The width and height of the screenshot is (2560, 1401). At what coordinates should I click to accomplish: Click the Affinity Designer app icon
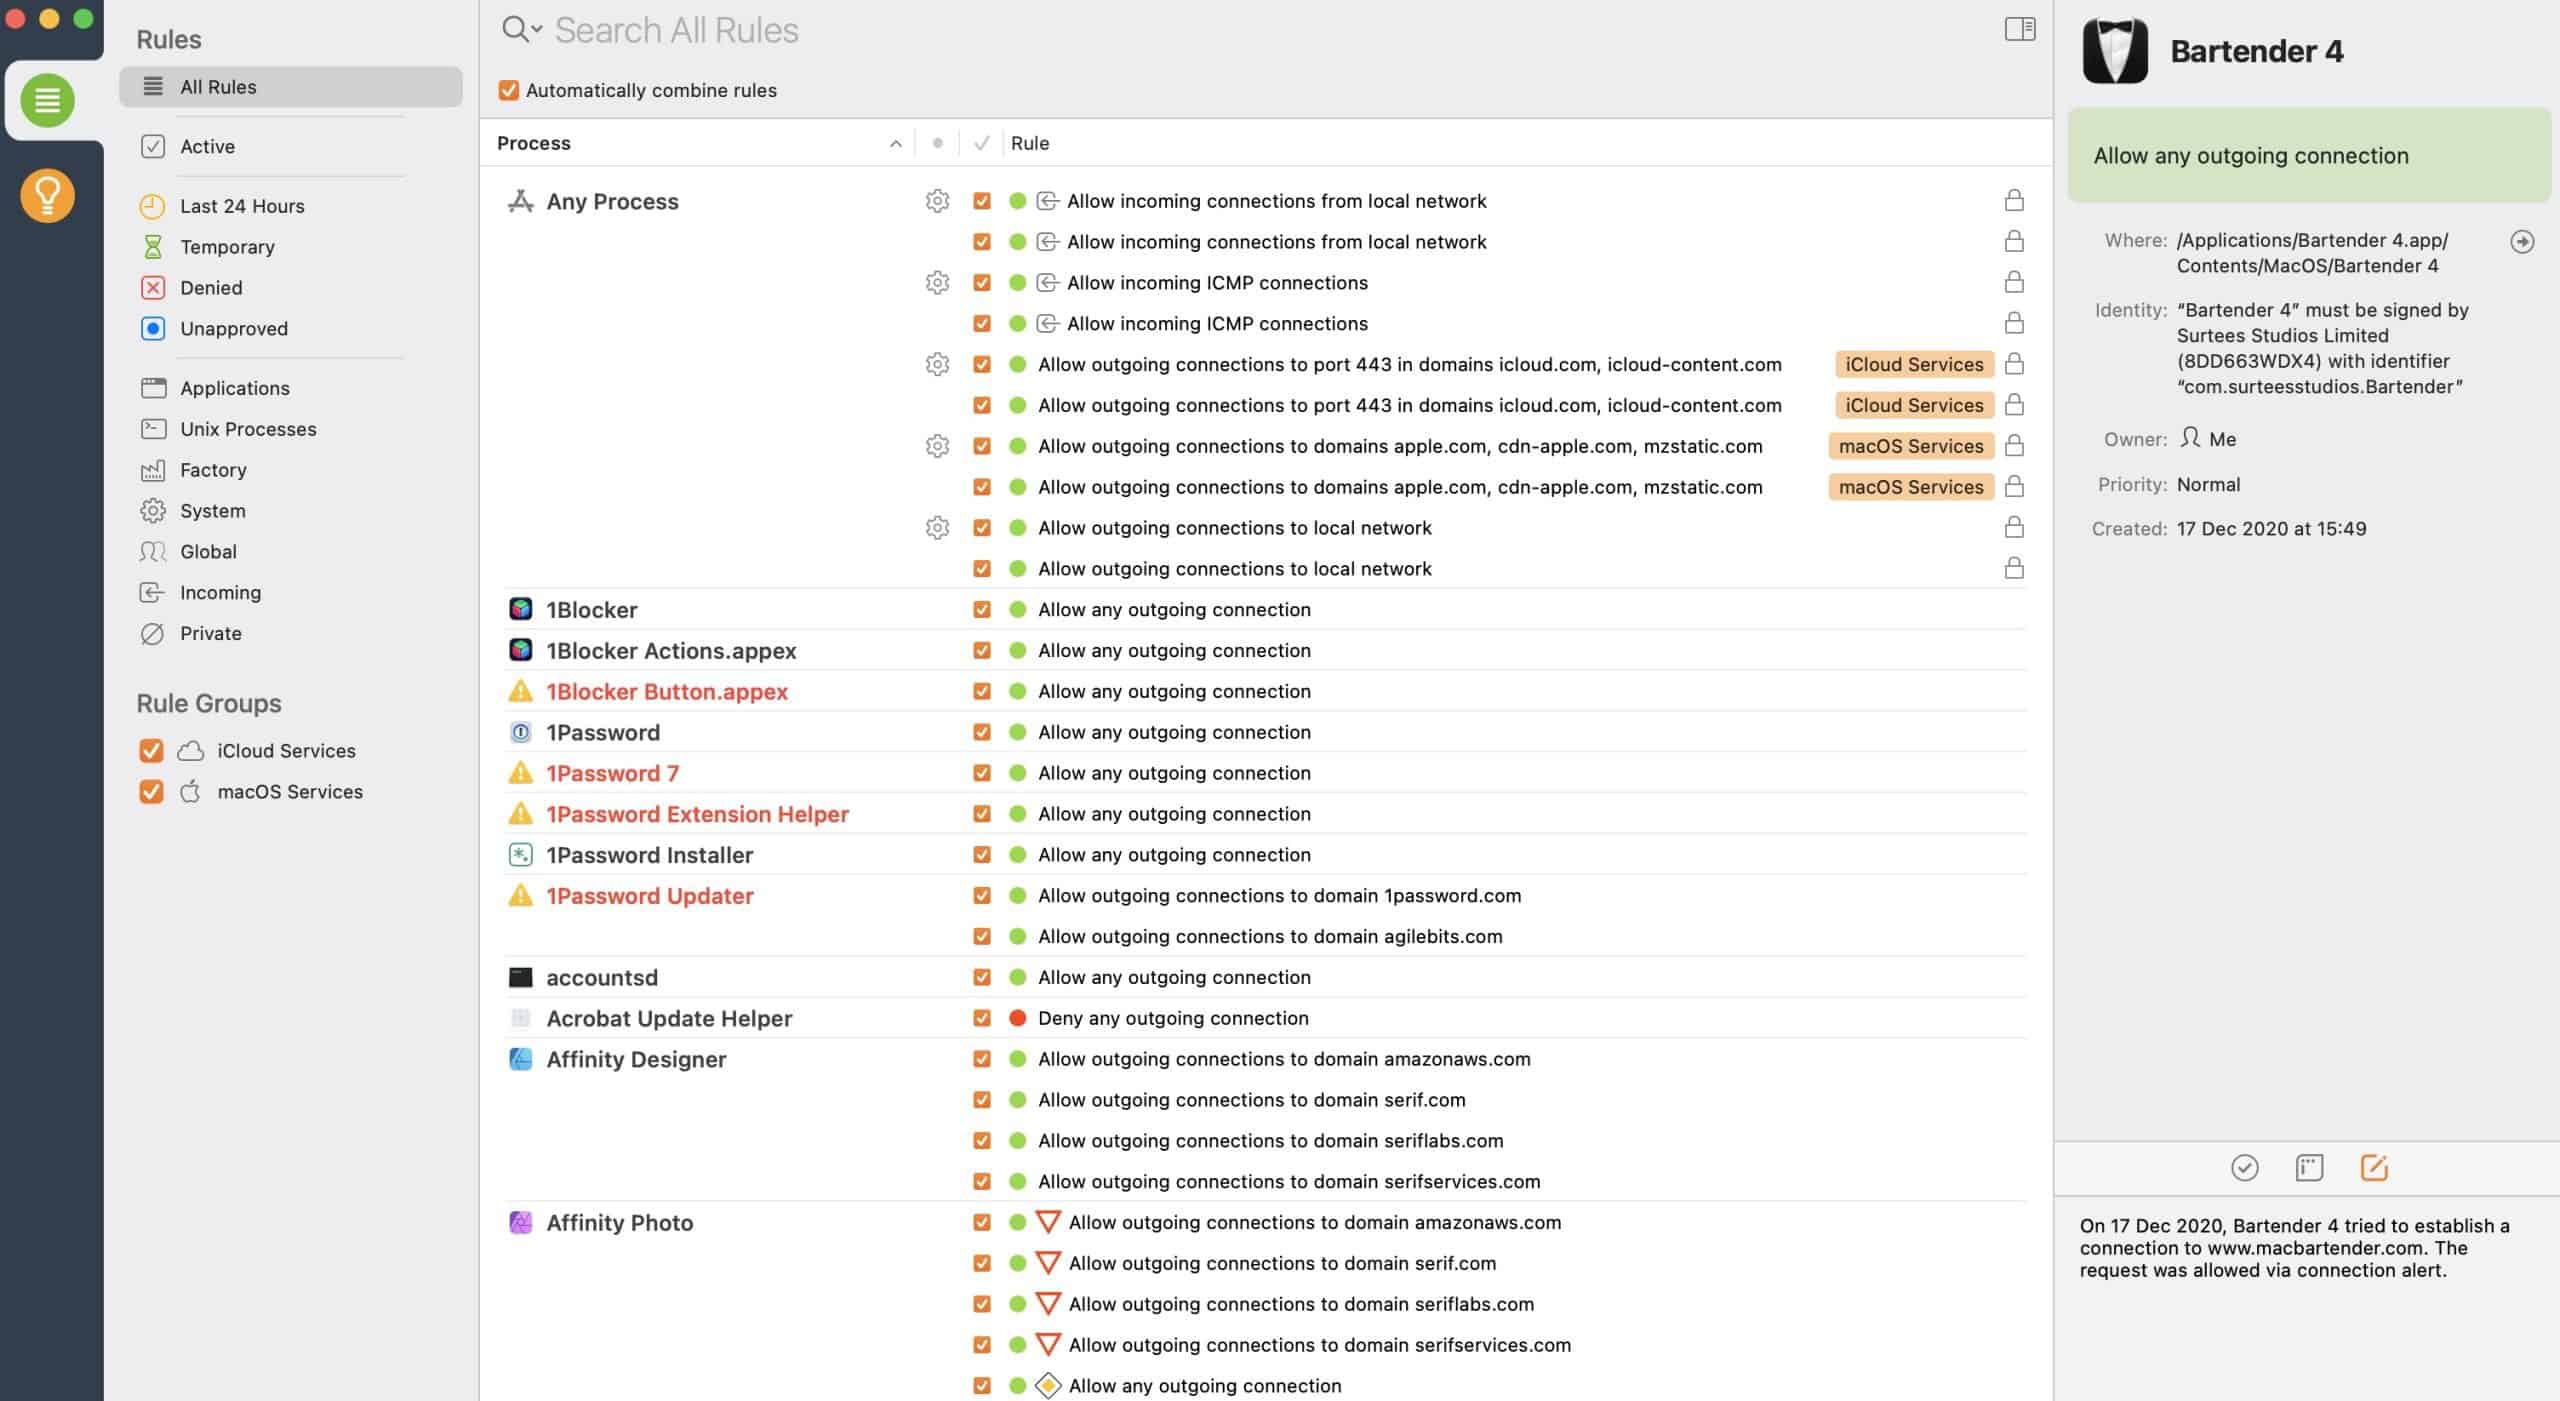click(520, 1059)
